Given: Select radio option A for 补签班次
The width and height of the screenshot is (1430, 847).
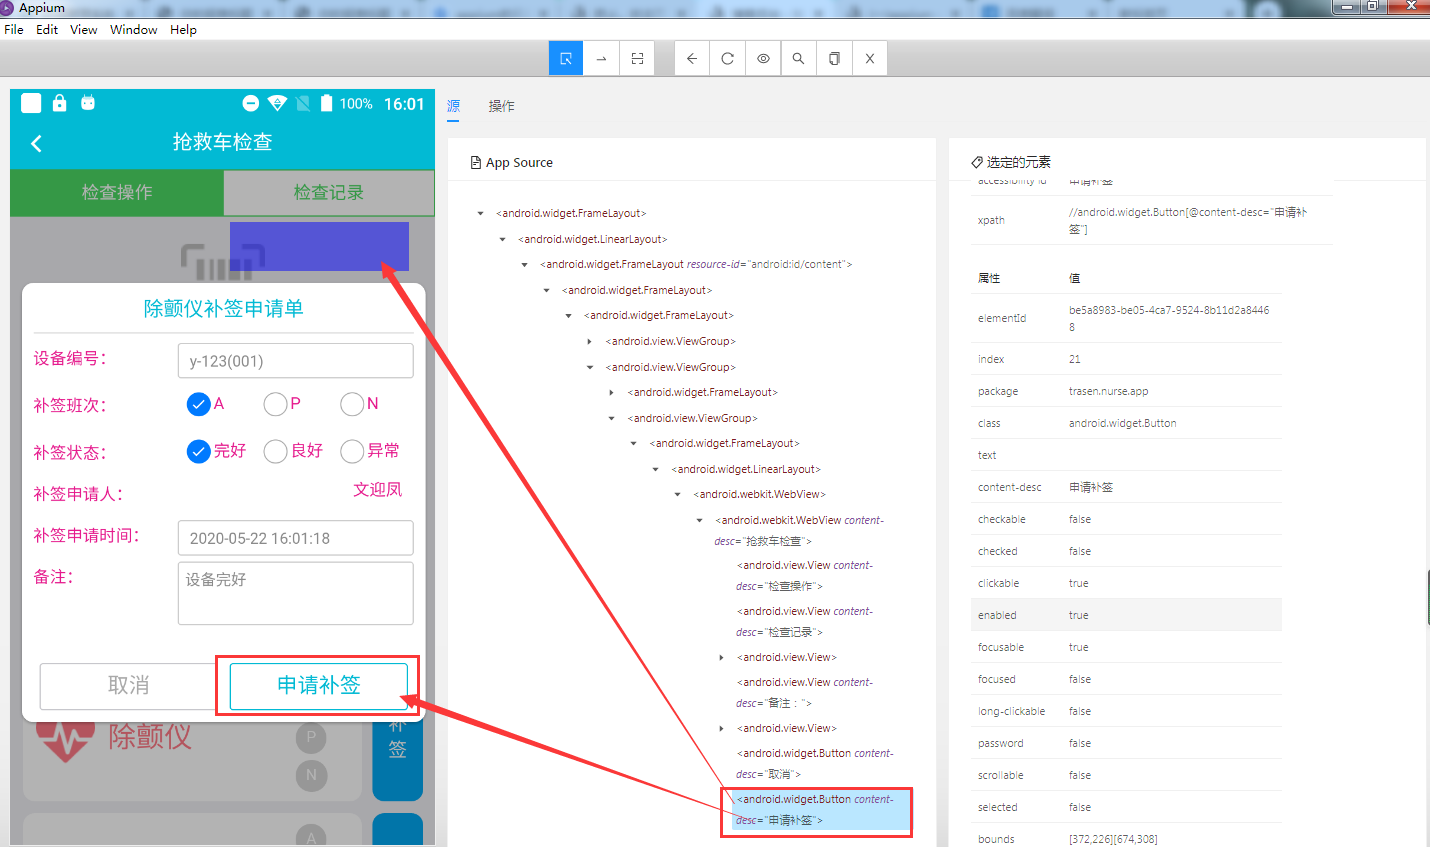Looking at the screenshot, I should click(x=198, y=404).
